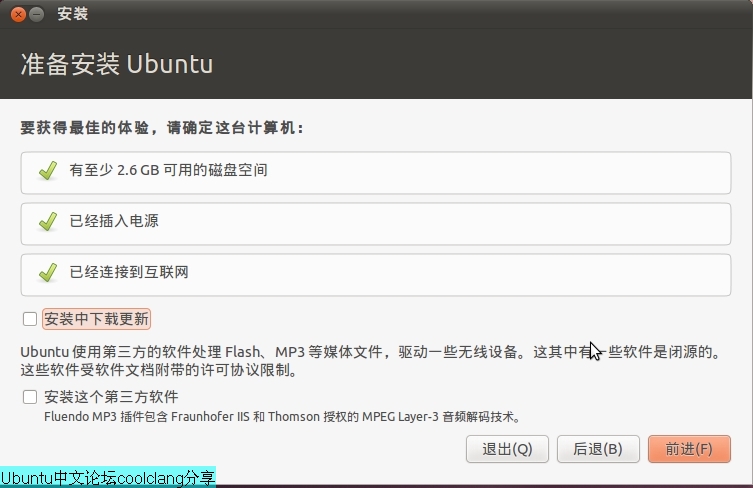Click the 安装 window title text
The width and height of the screenshot is (753, 488).
(x=73, y=14)
